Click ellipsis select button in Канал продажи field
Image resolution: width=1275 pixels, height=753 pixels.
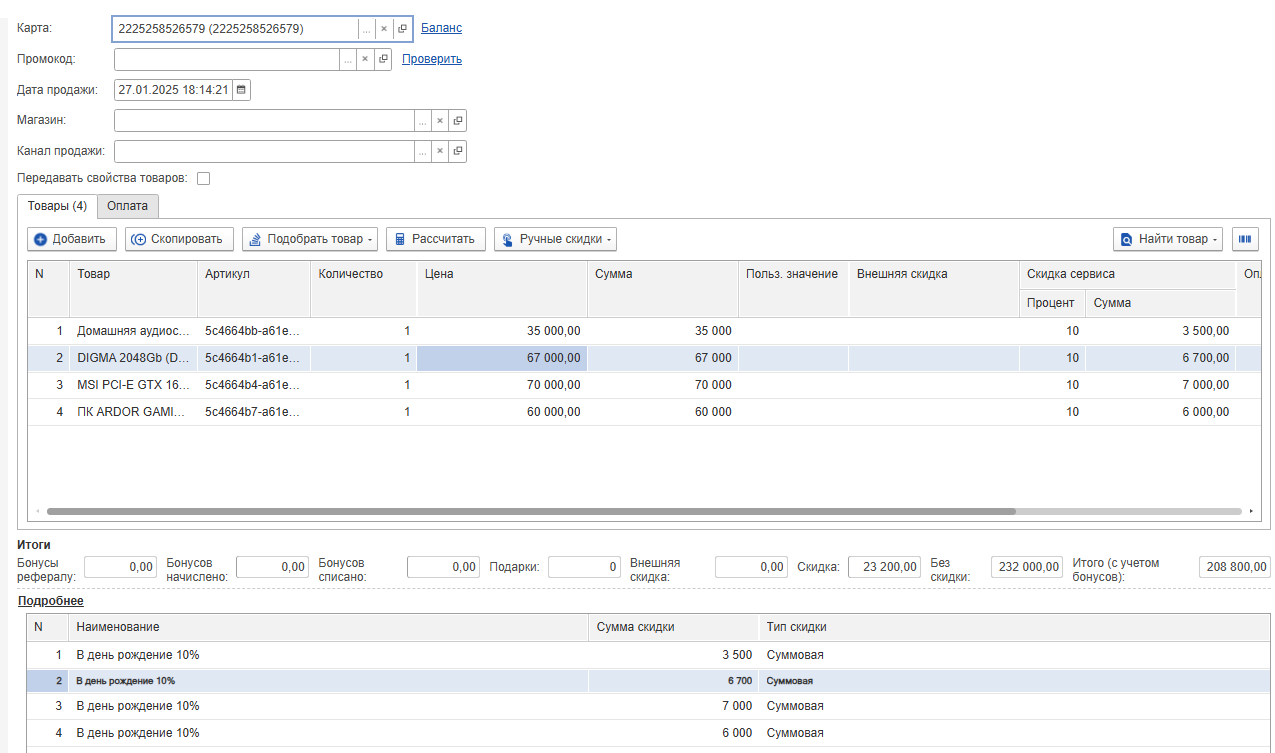pos(422,151)
